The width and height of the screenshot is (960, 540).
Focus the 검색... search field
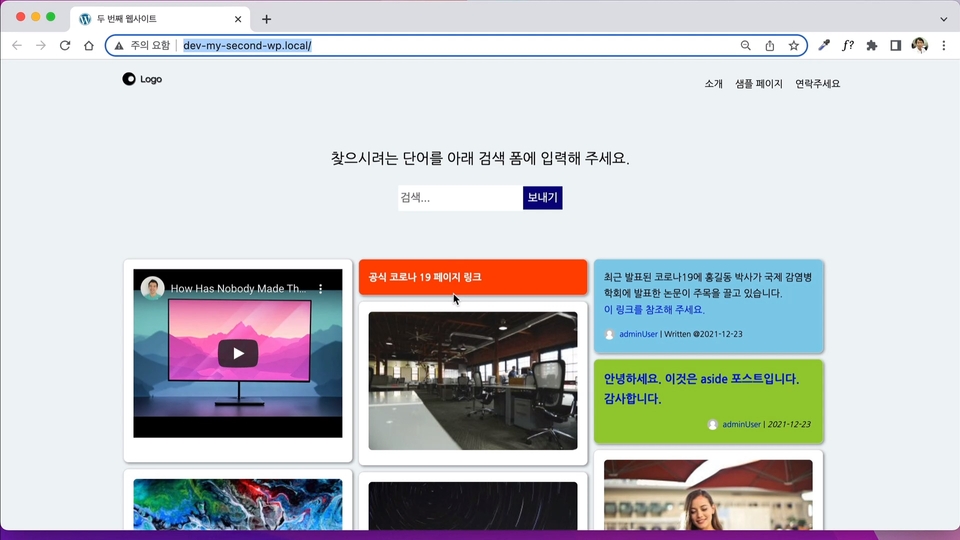point(460,198)
